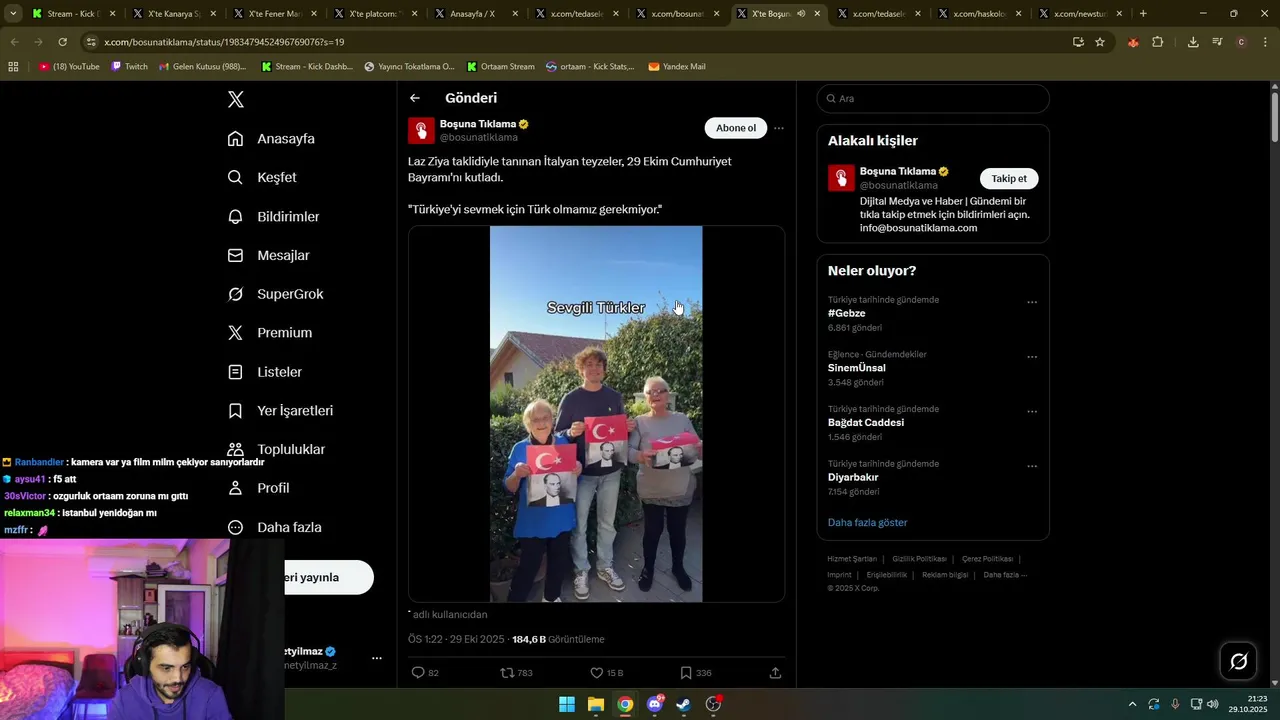Screen dimensions: 1280x720
Task: Open options for Diyarbakır trend
Action: (x=1032, y=466)
